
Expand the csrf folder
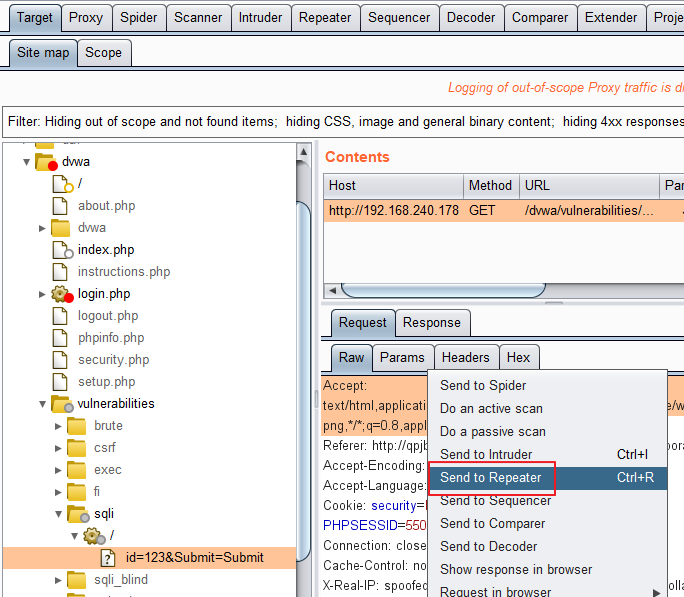tap(58, 448)
